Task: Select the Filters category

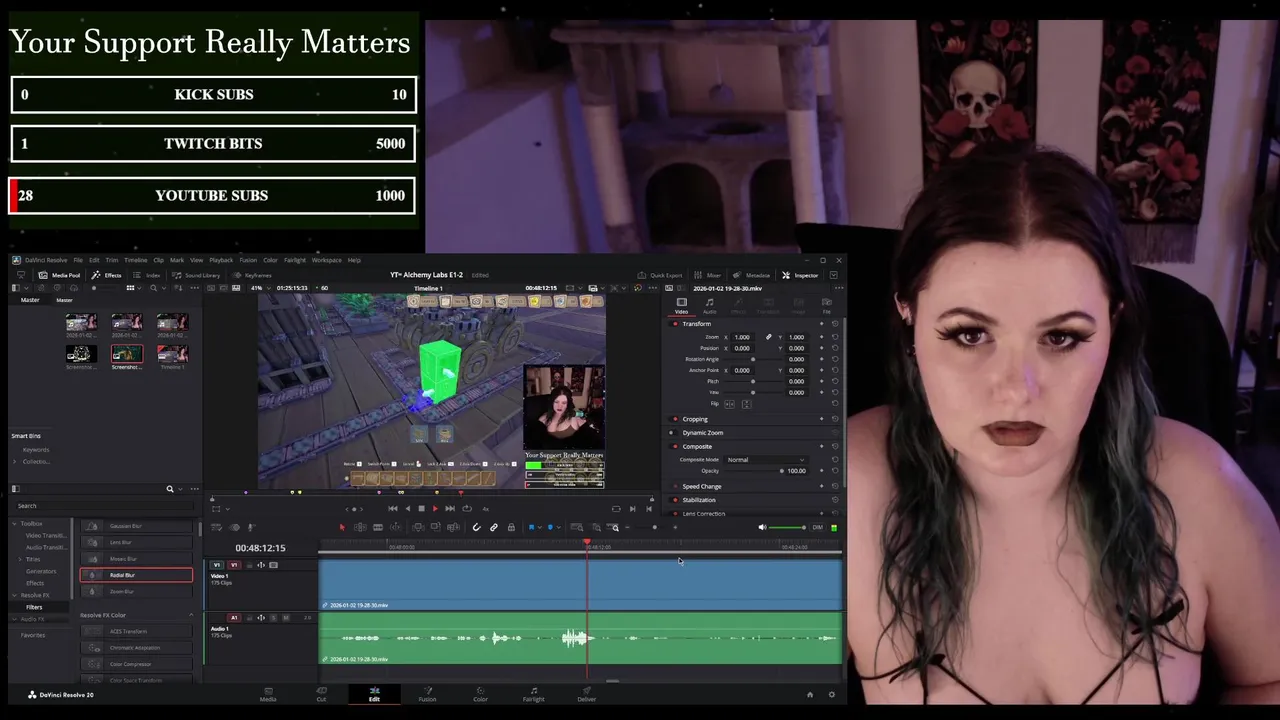Action: pos(34,607)
